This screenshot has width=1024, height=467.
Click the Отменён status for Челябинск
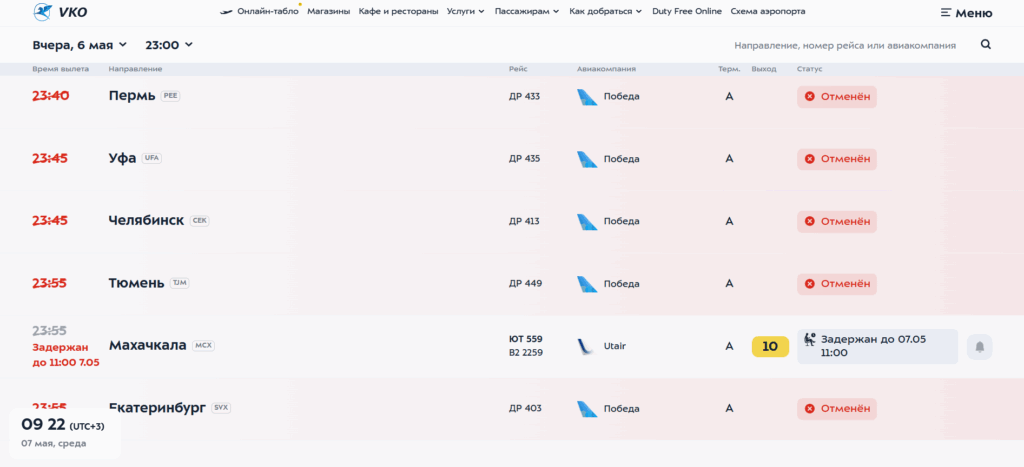pyautogui.click(x=837, y=221)
